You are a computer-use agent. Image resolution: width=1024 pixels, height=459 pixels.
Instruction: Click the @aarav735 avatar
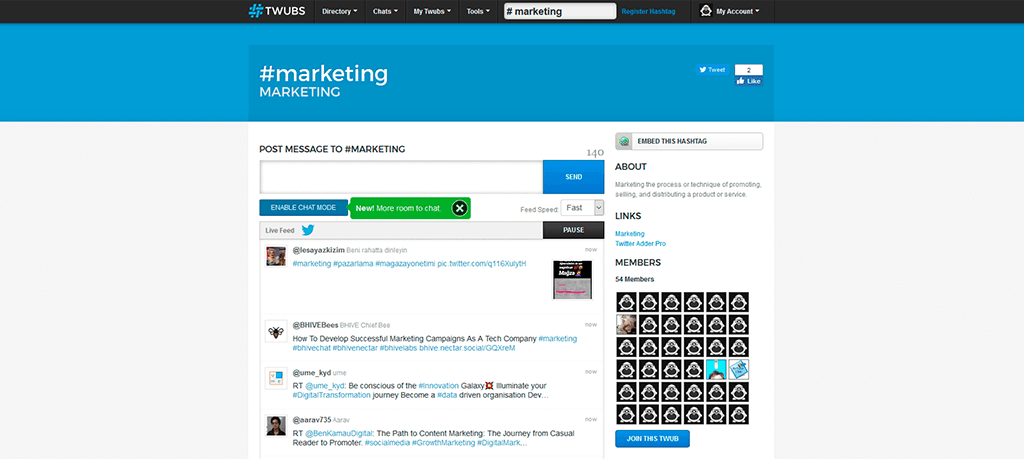click(276, 426)
